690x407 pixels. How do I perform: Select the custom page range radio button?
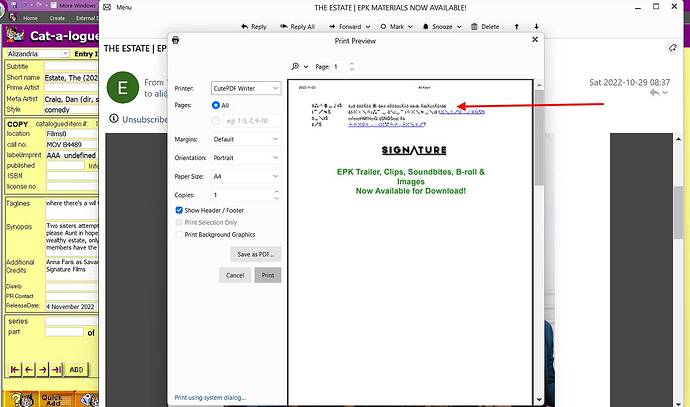(216, 121)
